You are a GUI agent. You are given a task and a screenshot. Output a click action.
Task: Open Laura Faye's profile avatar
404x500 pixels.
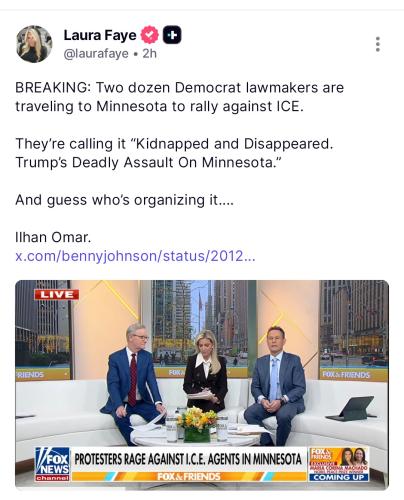pos(34,44)
